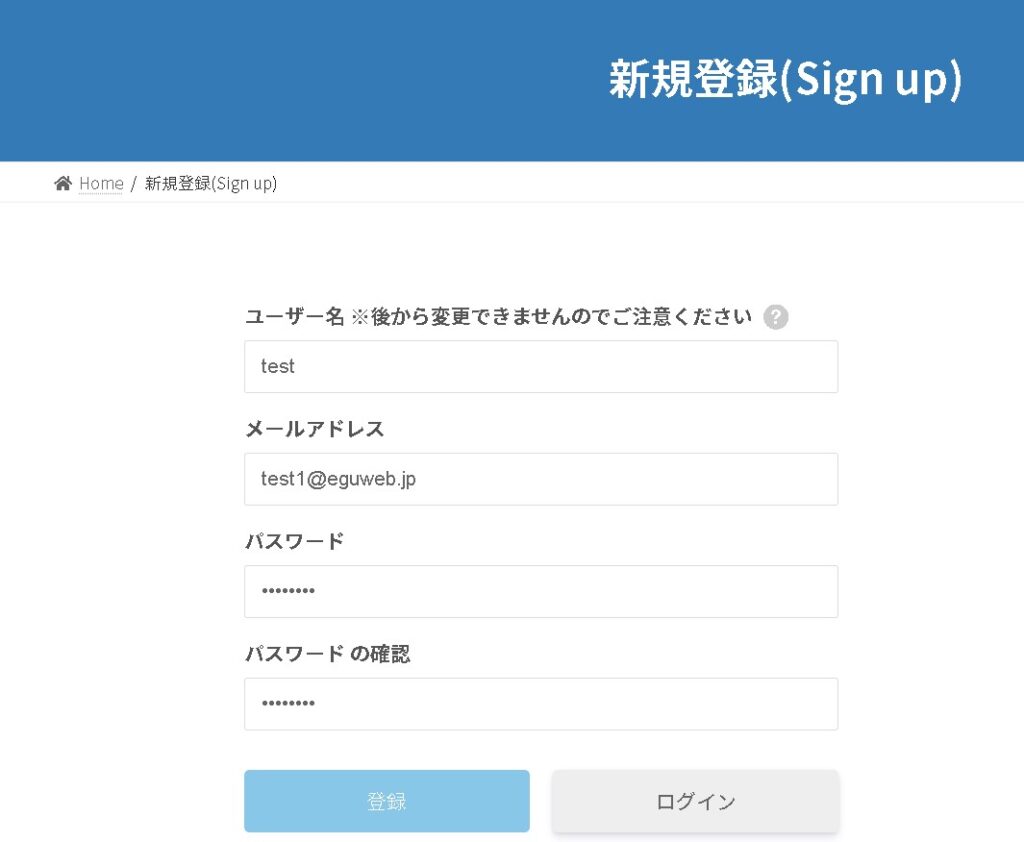
Task: Click into the first パスワード field
Action: coord(540,591)
